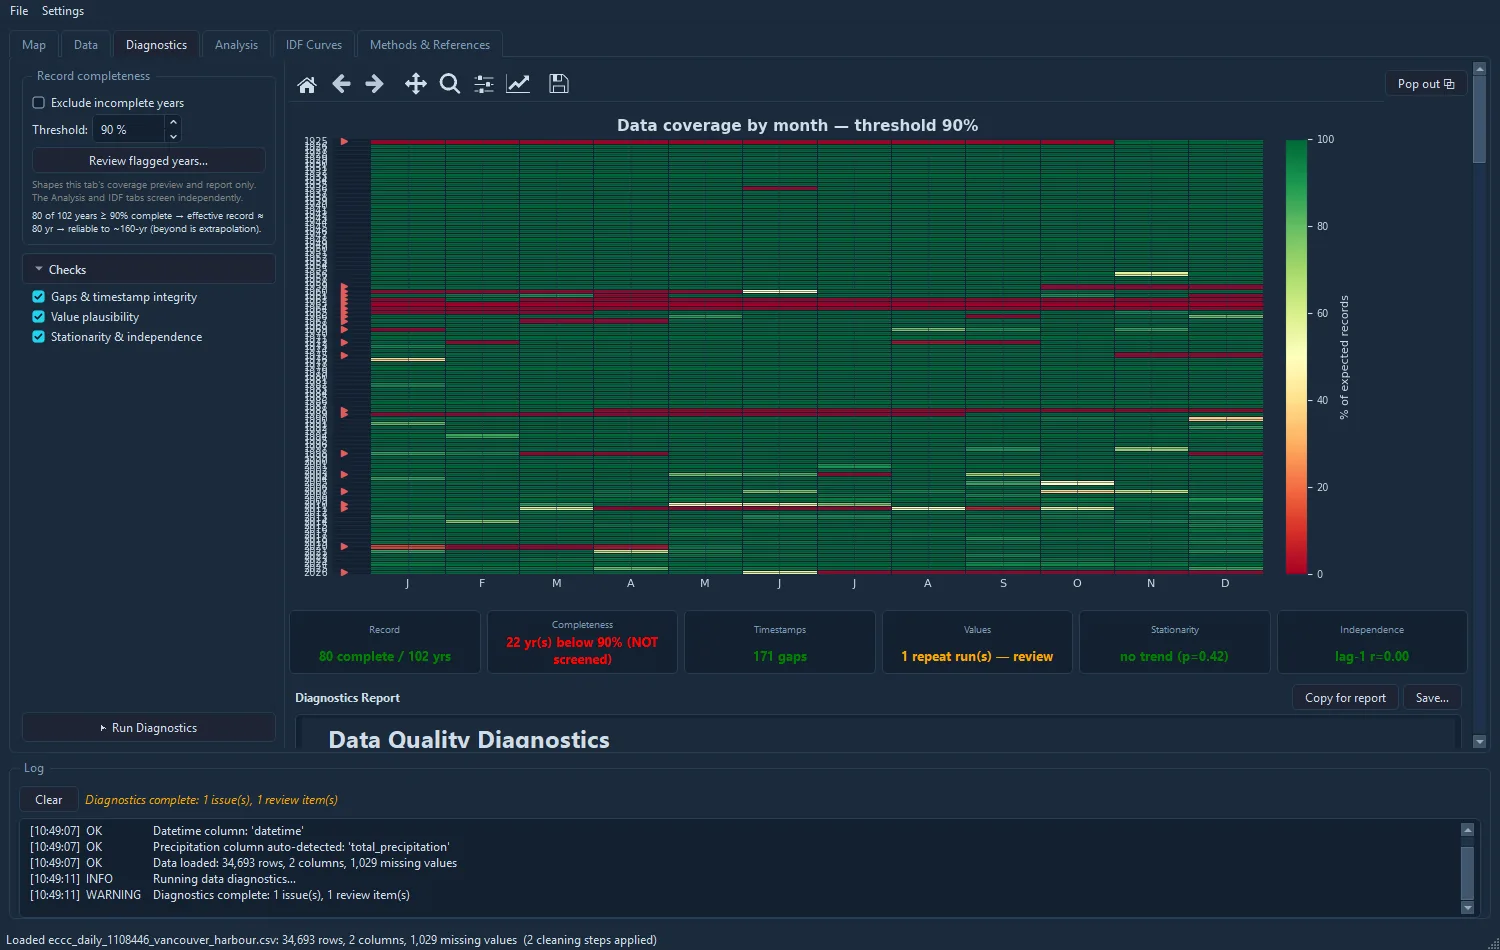Click '80 of 102 years' summary text
This screenshot has width=1500, height=950.
click(147, 222)
